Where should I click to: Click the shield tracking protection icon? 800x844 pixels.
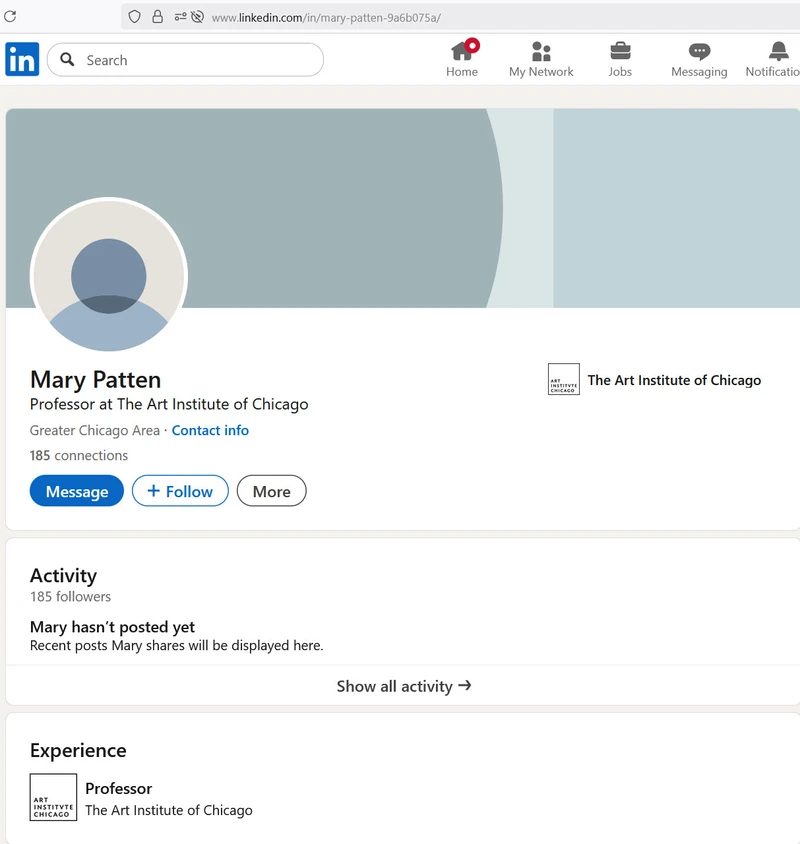point(135,17)
